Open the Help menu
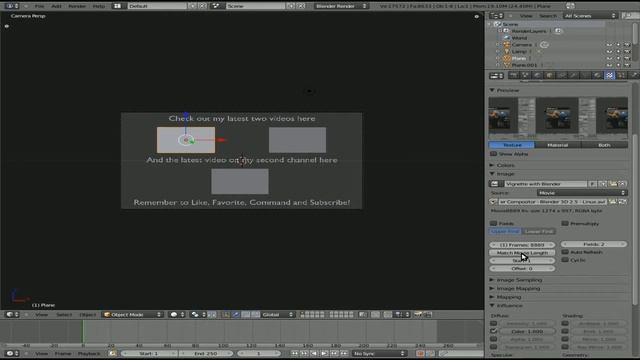Screen dimensions: 640x360 pyautogui.click(x=99, y=6)
